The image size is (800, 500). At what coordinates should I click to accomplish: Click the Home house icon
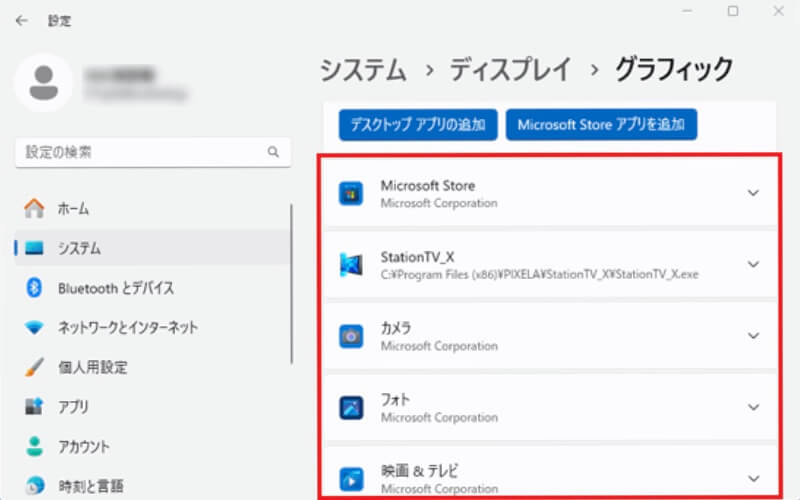[x=34, y=208]
